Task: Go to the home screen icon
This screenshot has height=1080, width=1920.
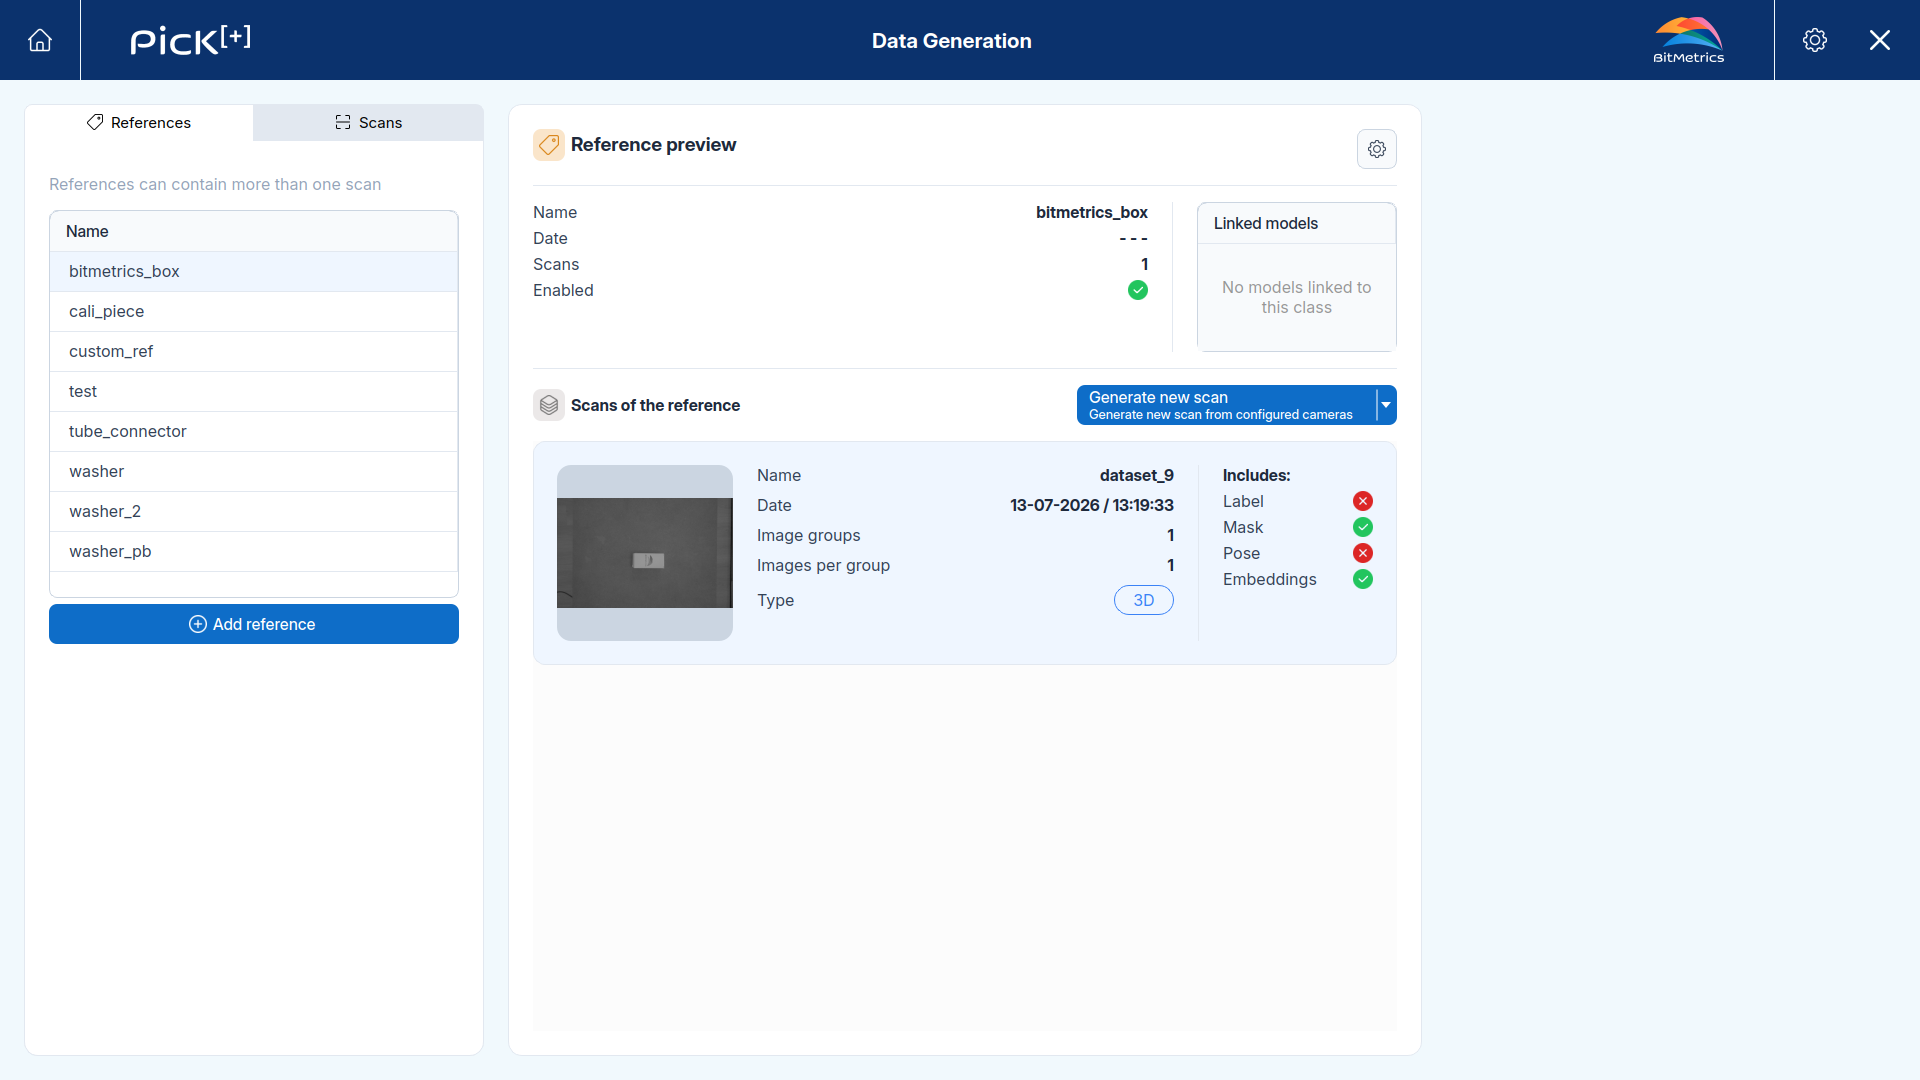Action: coord(40,40)
